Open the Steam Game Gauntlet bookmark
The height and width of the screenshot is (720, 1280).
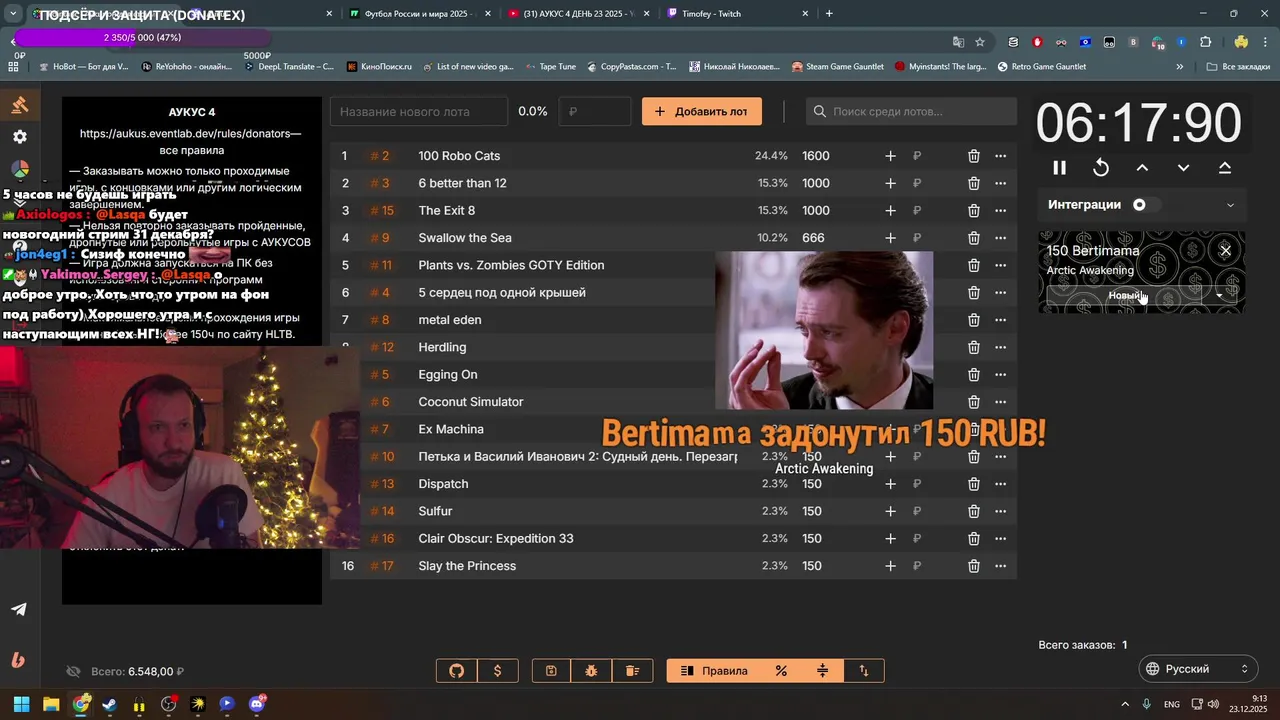(x=838, y=66)
